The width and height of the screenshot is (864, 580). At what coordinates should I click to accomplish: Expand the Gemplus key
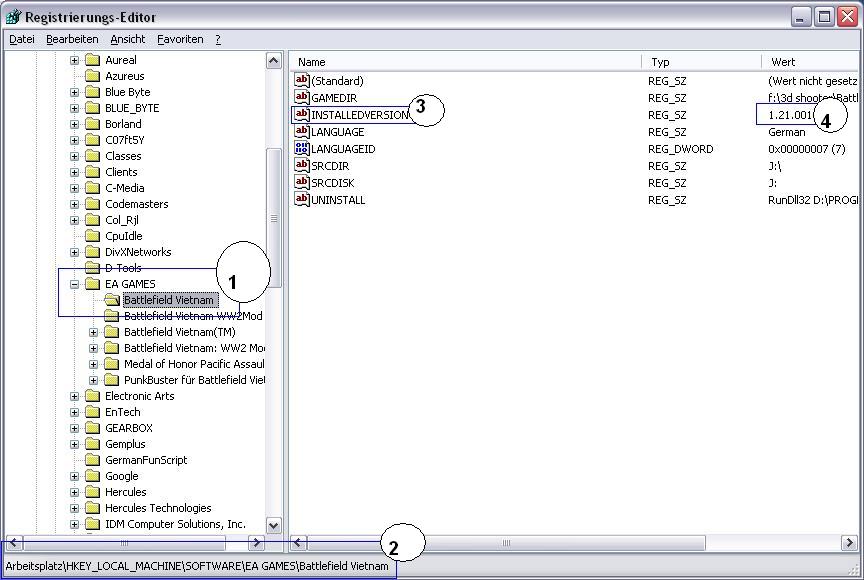point(74,444)
